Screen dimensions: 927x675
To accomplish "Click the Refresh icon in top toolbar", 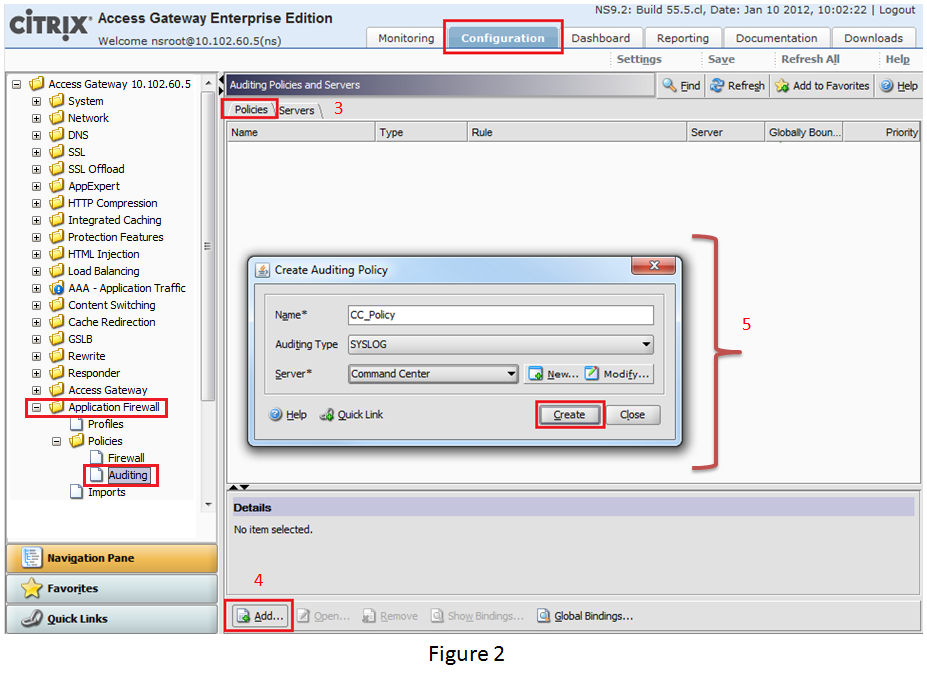I will coord(717,86).
